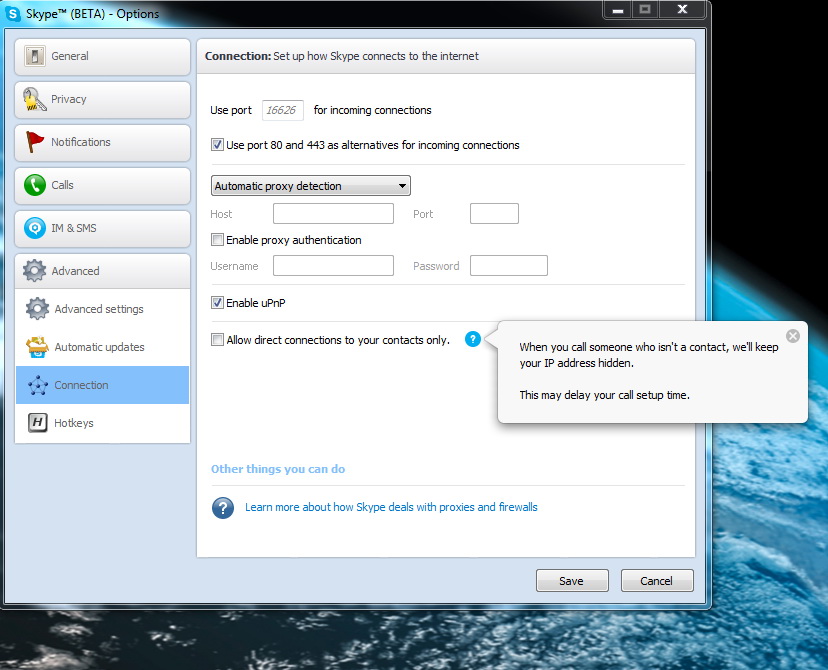Click the Cancel button
This screenshot has height=670, width=828.
657,581
